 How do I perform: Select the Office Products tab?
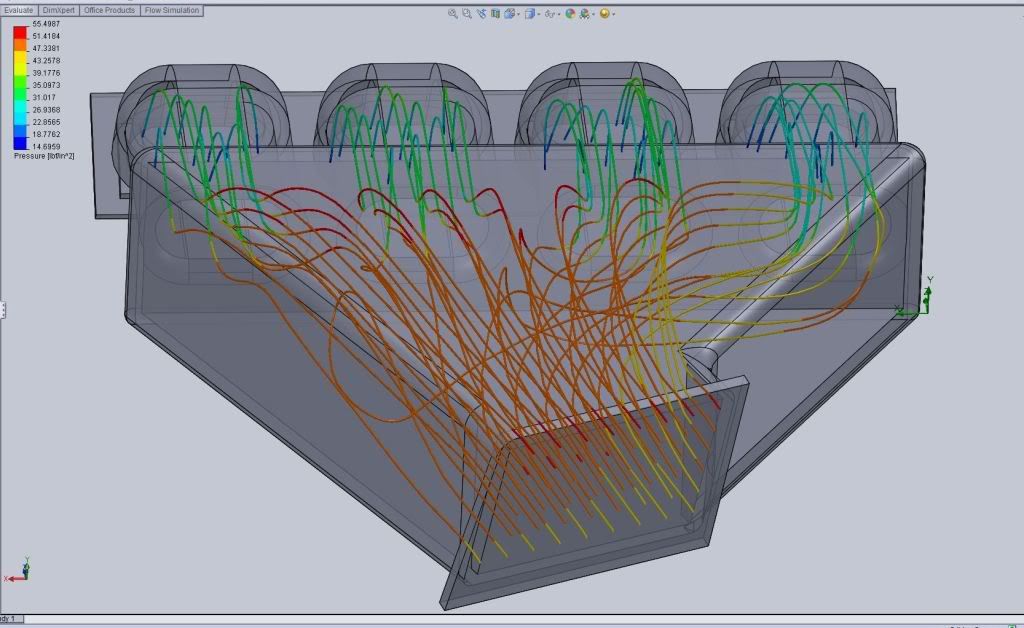click(108, 10)
